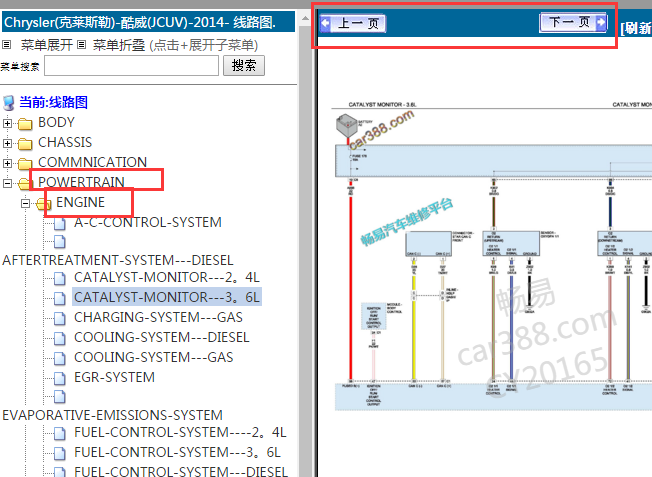Click the CATALYST MONITOR - 3.6L diagram title

point(382,104)
